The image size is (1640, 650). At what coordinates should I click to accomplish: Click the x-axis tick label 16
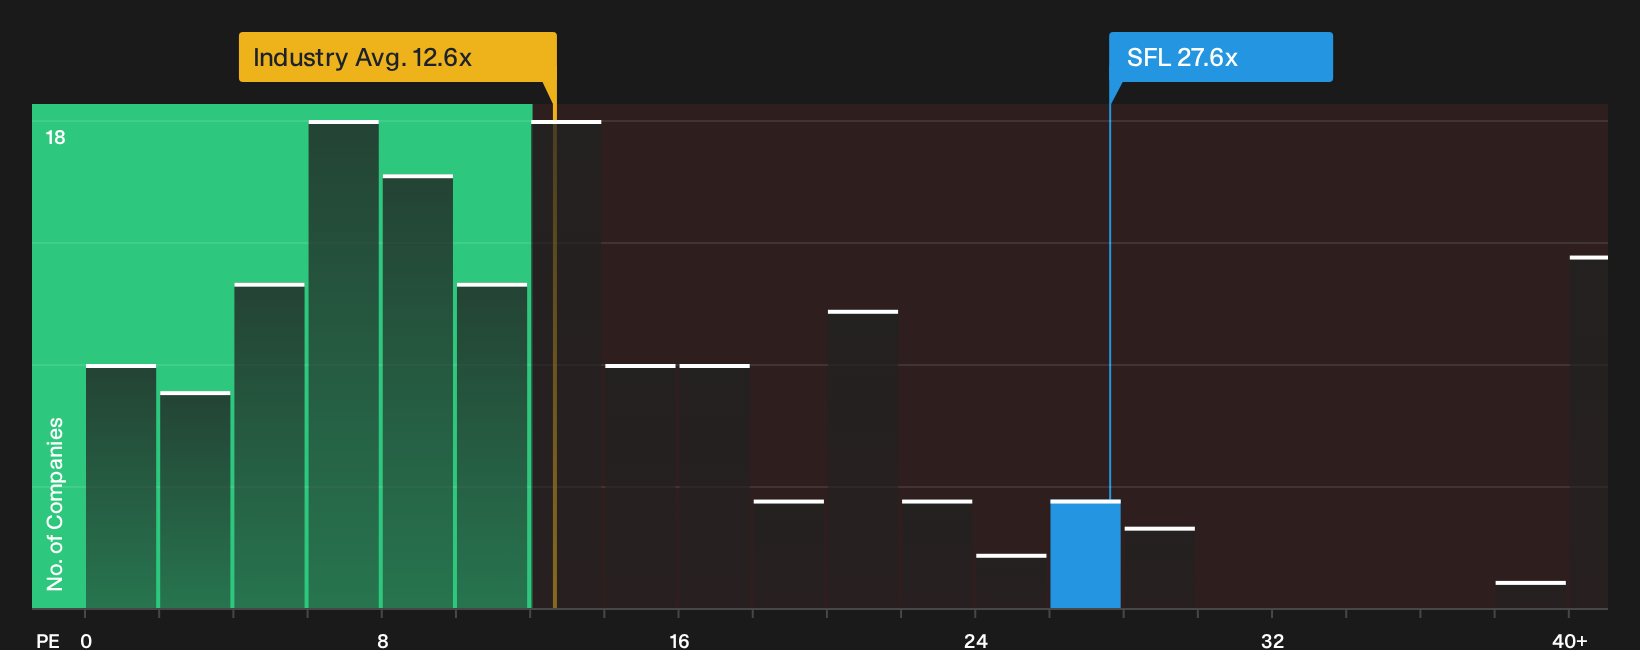[x=679, y=641]
